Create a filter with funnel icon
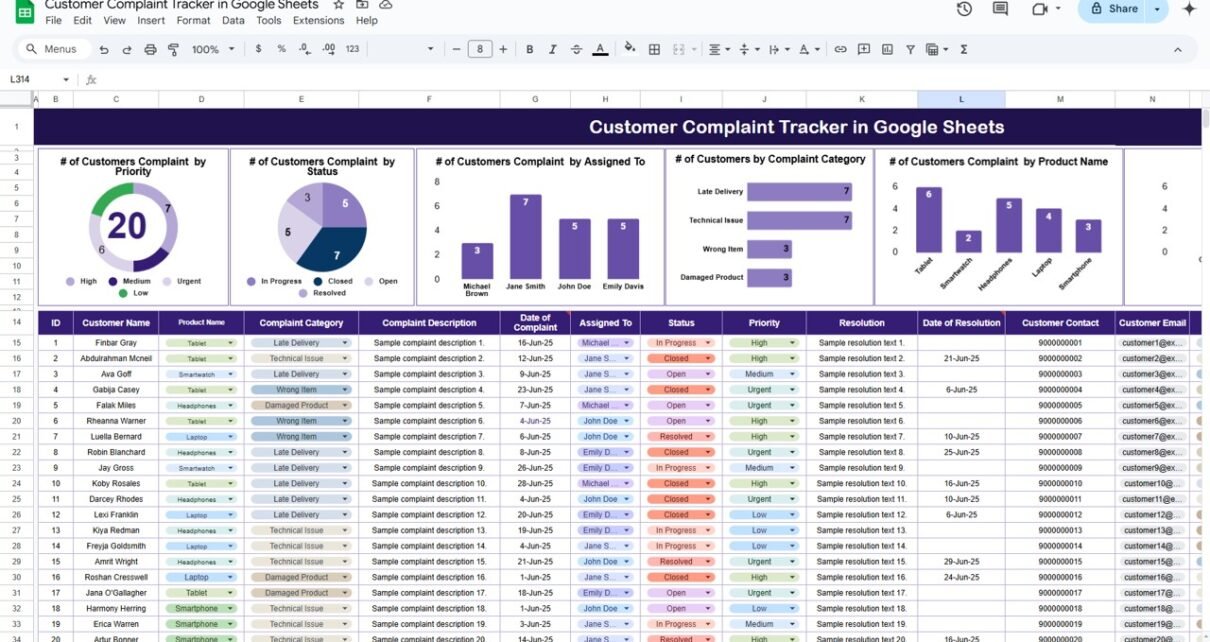Screen dimensions: 1210x642 point(910,49)
